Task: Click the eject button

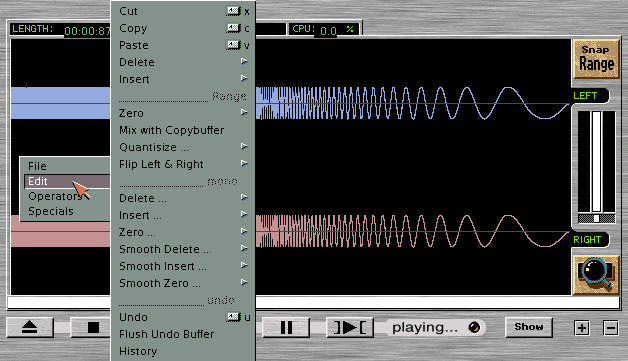Action: [30, 327]
